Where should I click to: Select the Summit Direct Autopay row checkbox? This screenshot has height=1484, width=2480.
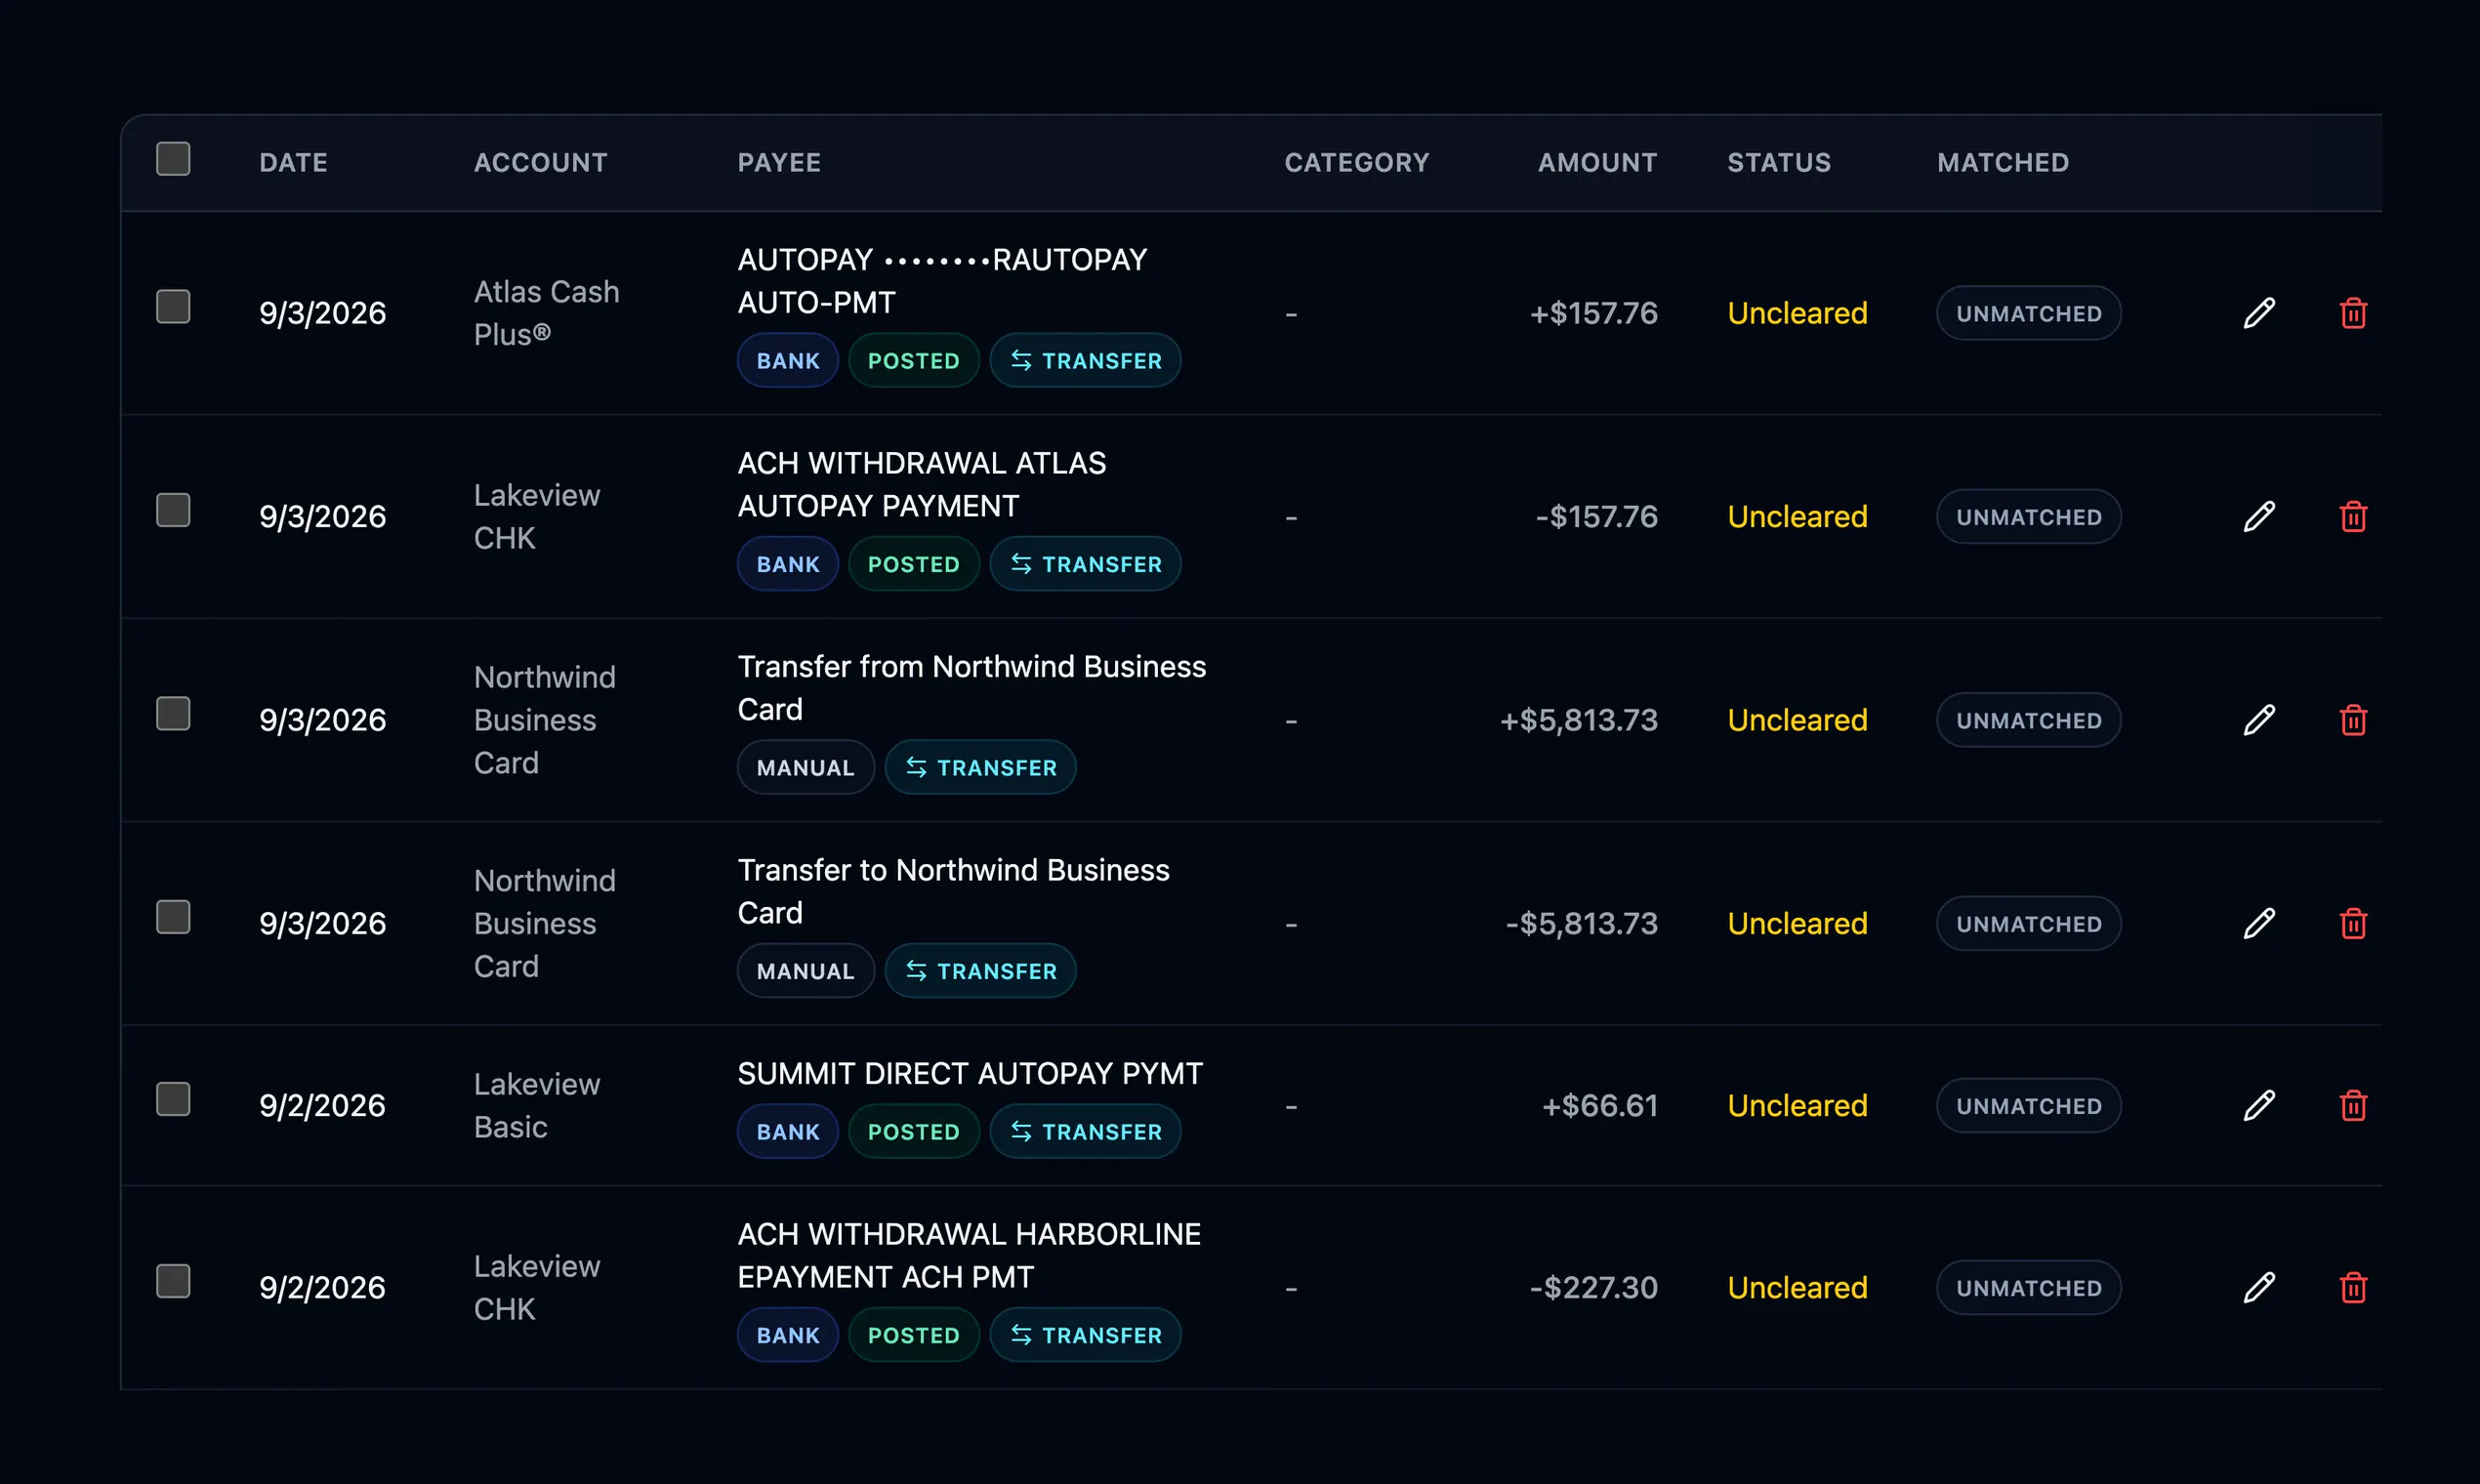click(173, 1099)
